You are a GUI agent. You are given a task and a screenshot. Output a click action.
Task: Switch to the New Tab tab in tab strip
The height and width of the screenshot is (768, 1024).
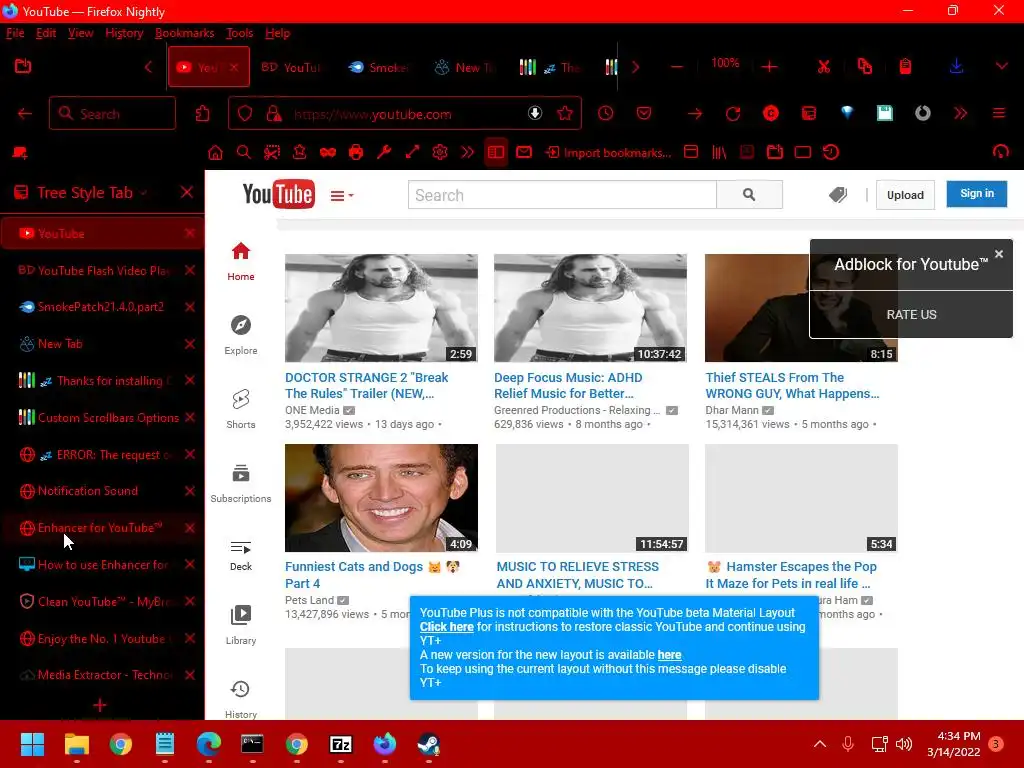(465, 67)
